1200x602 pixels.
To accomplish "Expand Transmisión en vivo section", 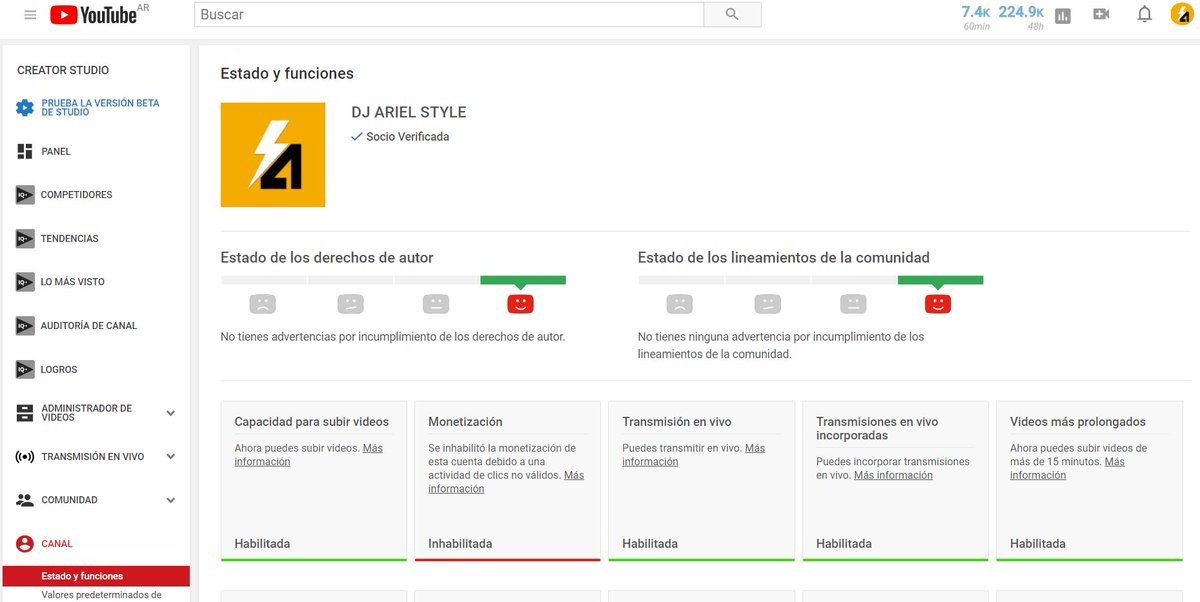I will 171,457.
